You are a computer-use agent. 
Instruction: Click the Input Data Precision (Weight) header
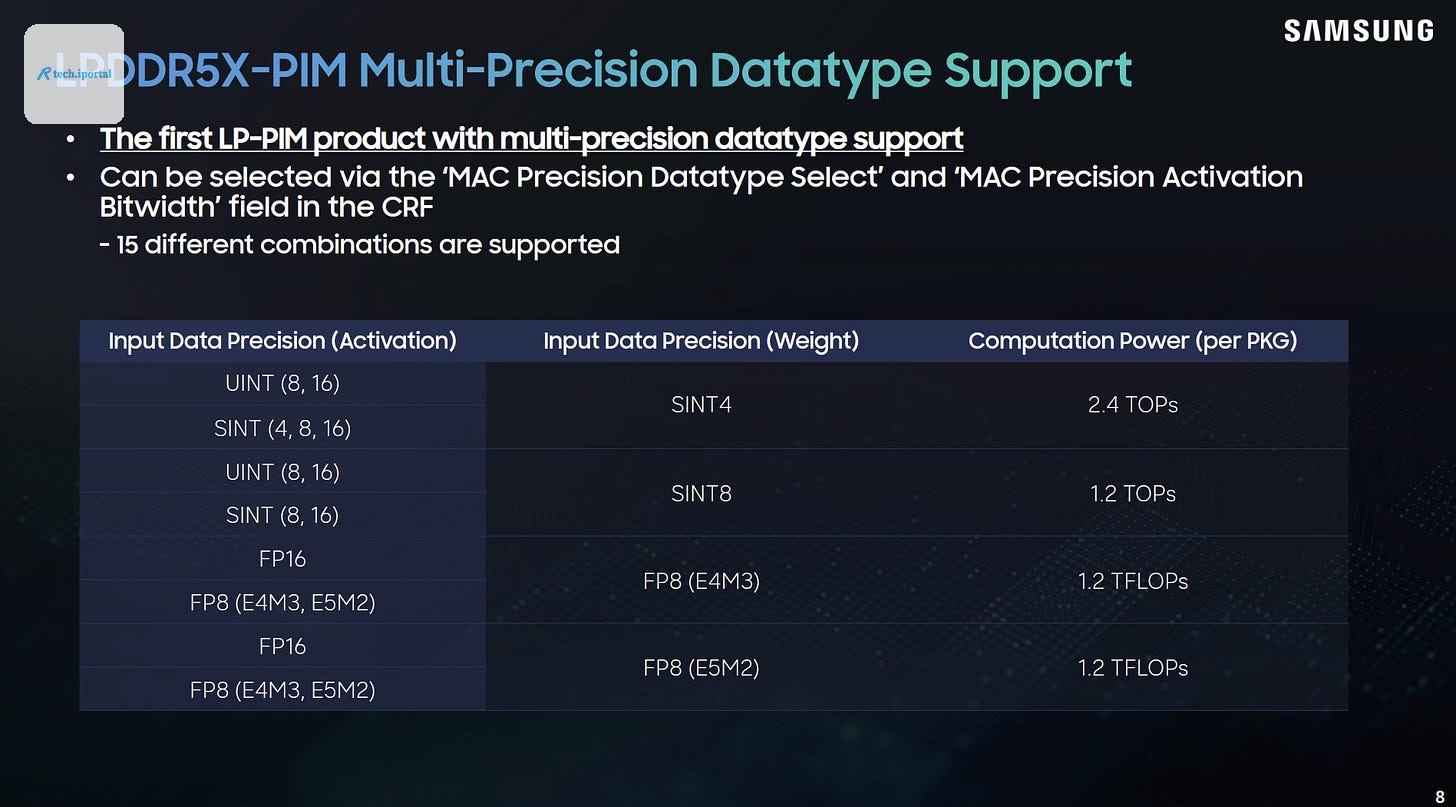701,341
